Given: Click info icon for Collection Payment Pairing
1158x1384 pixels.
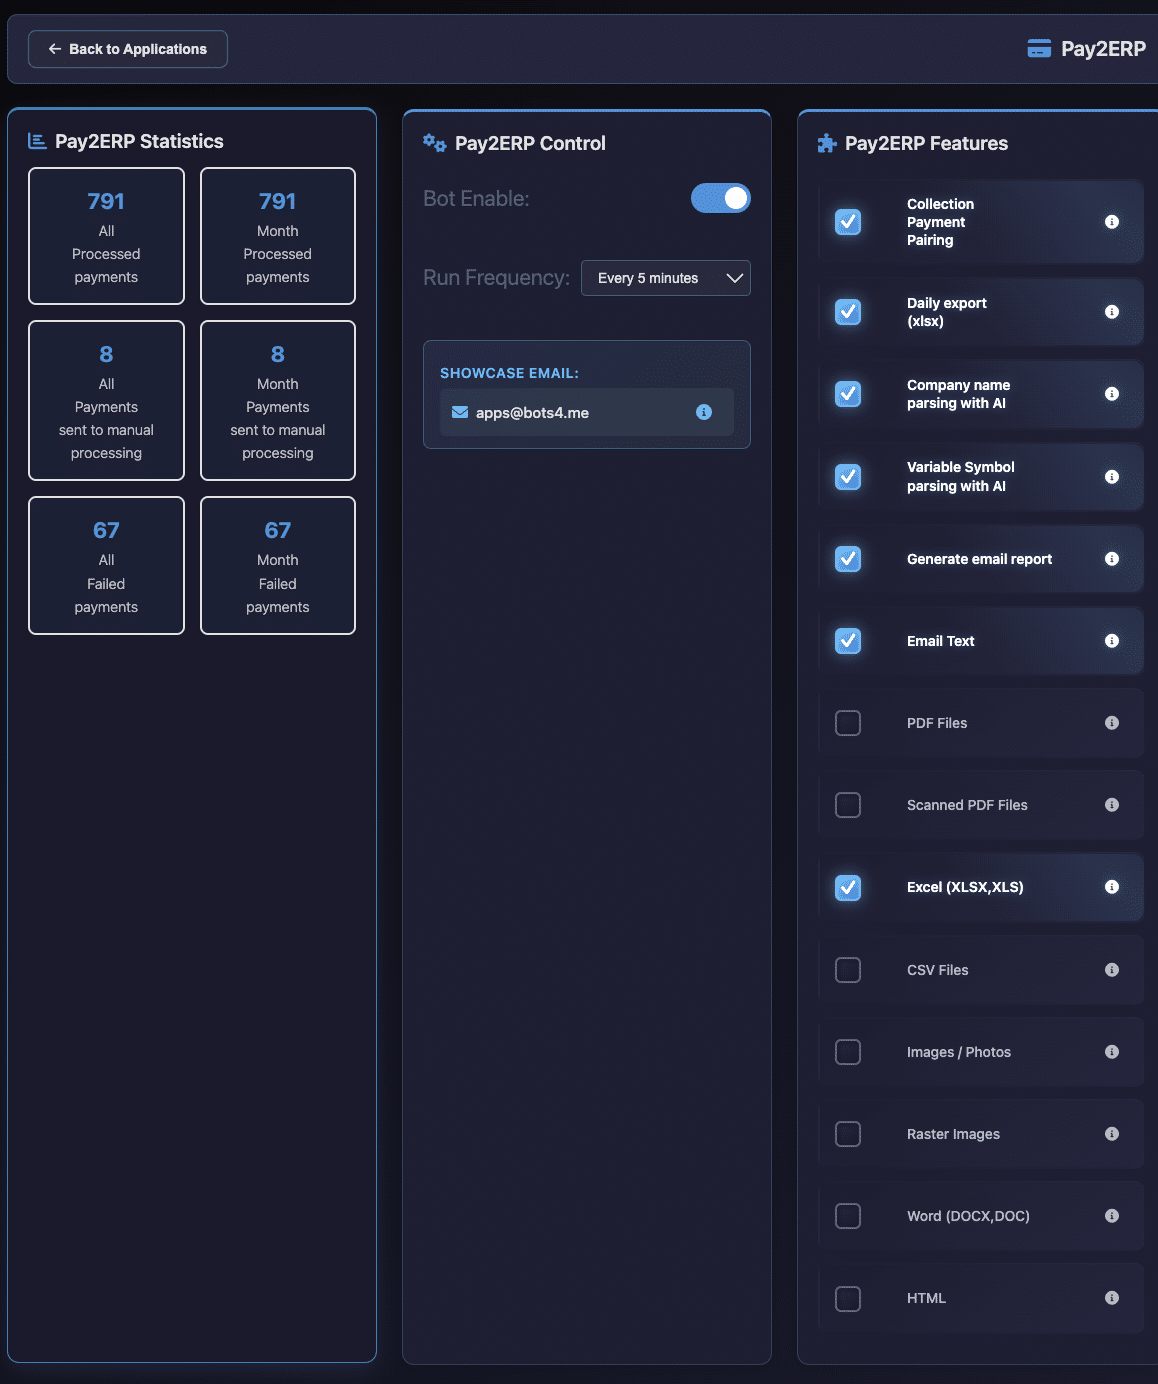Looking at the screenshot, I should pos(1111,222).
